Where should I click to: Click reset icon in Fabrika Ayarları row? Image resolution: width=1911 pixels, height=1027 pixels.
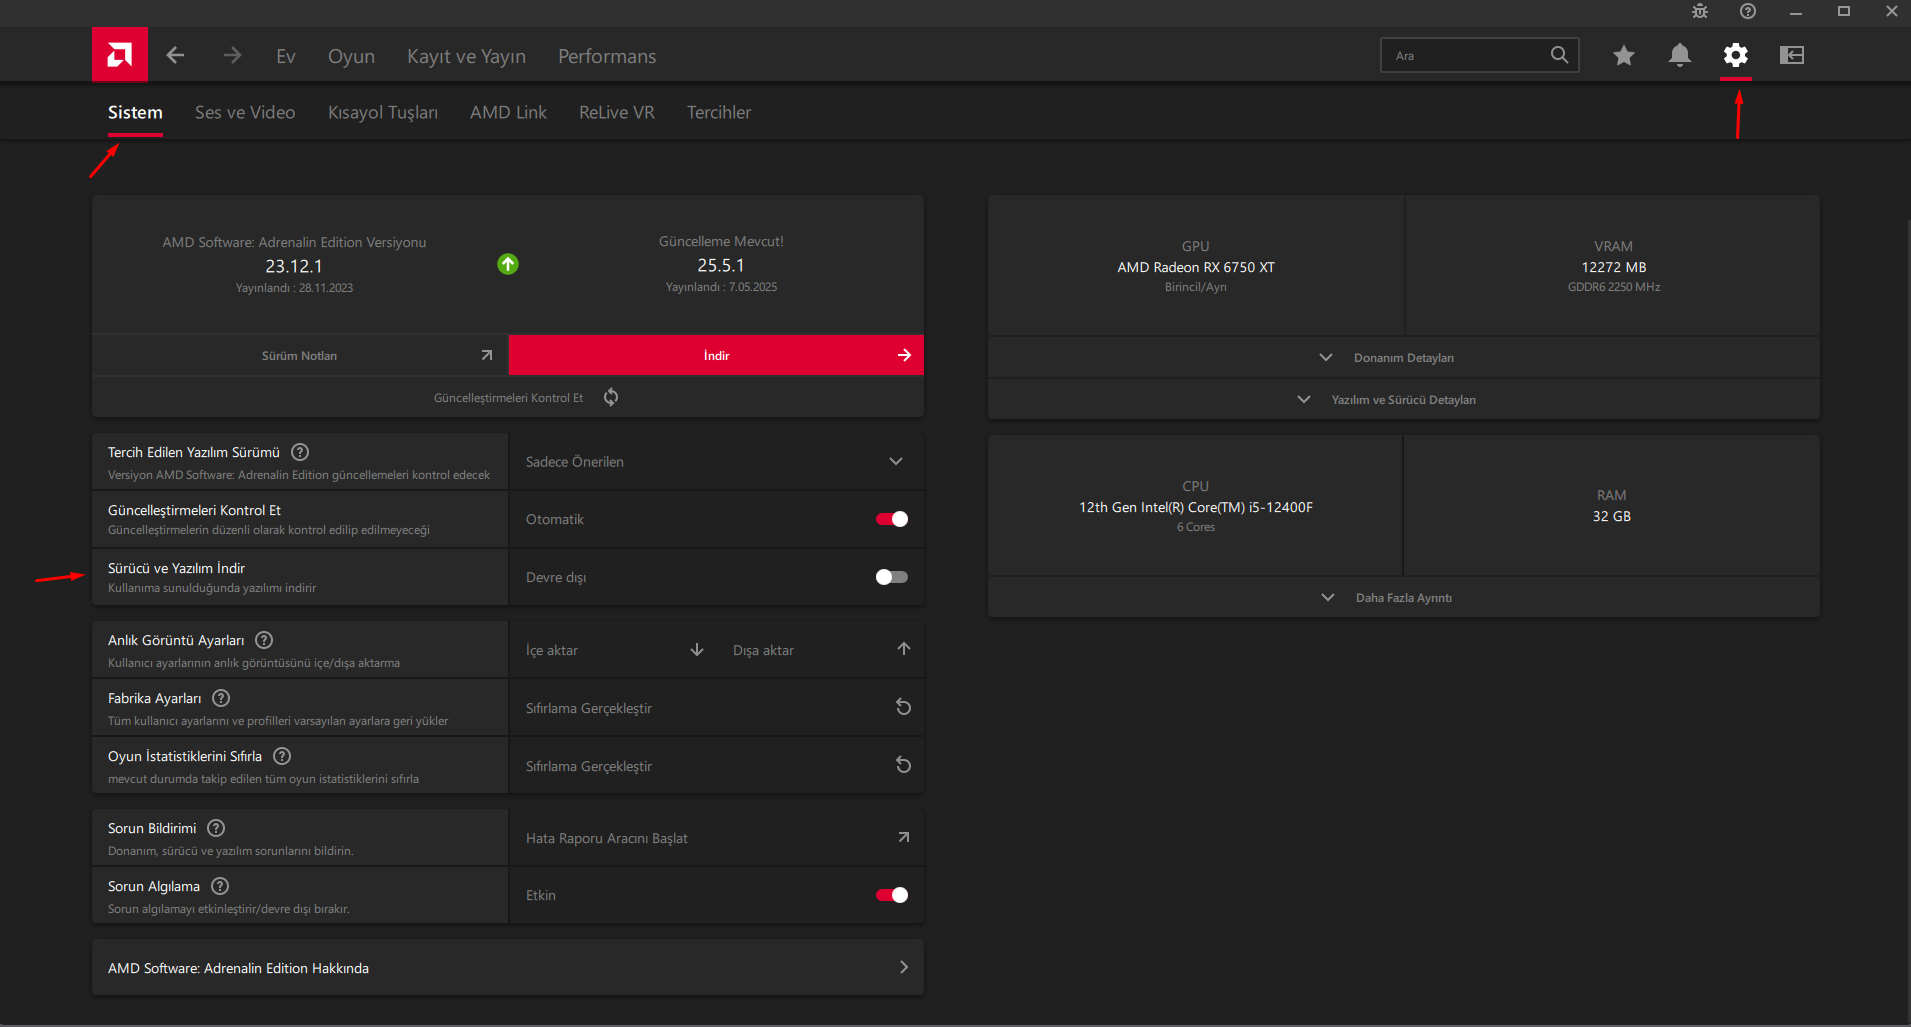pos(903,707)
